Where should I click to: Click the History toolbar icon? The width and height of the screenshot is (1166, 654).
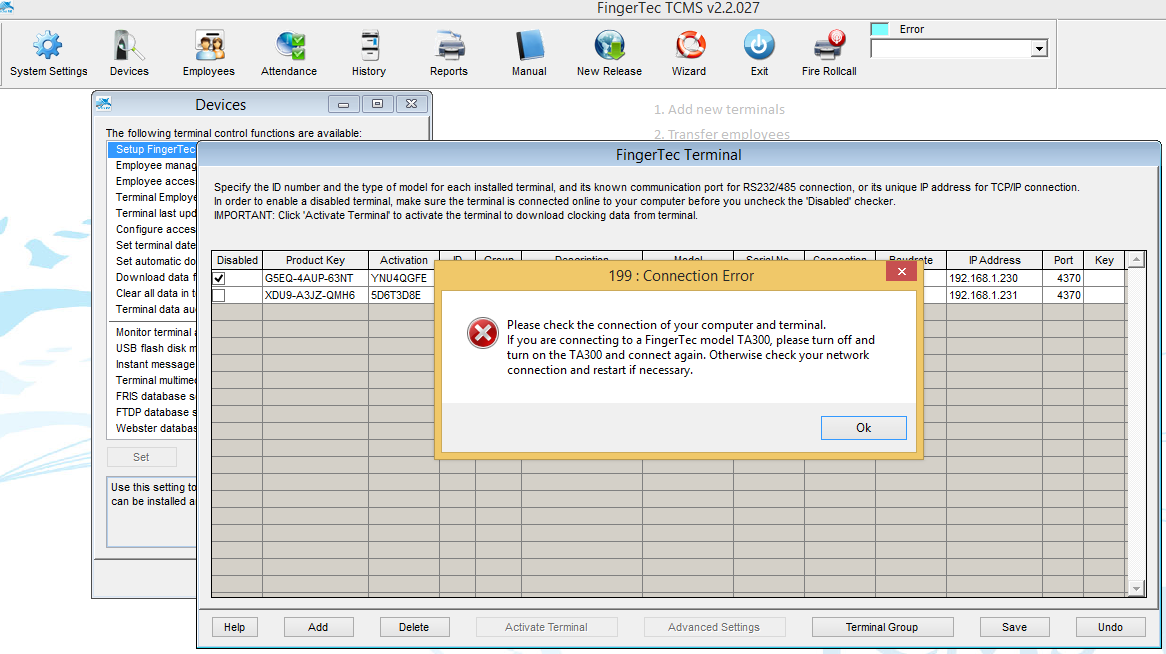click(x=369, y=54)
